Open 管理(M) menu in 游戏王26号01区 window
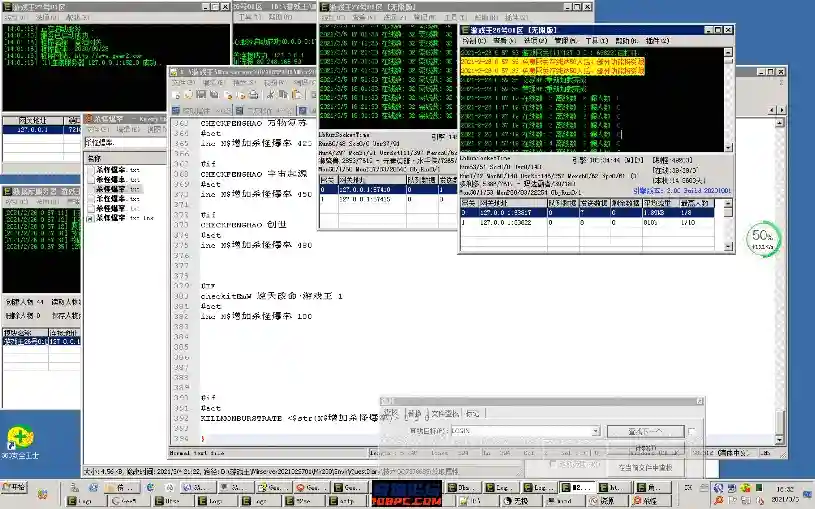Screen dimensions: 815x509 pos(566,41)
